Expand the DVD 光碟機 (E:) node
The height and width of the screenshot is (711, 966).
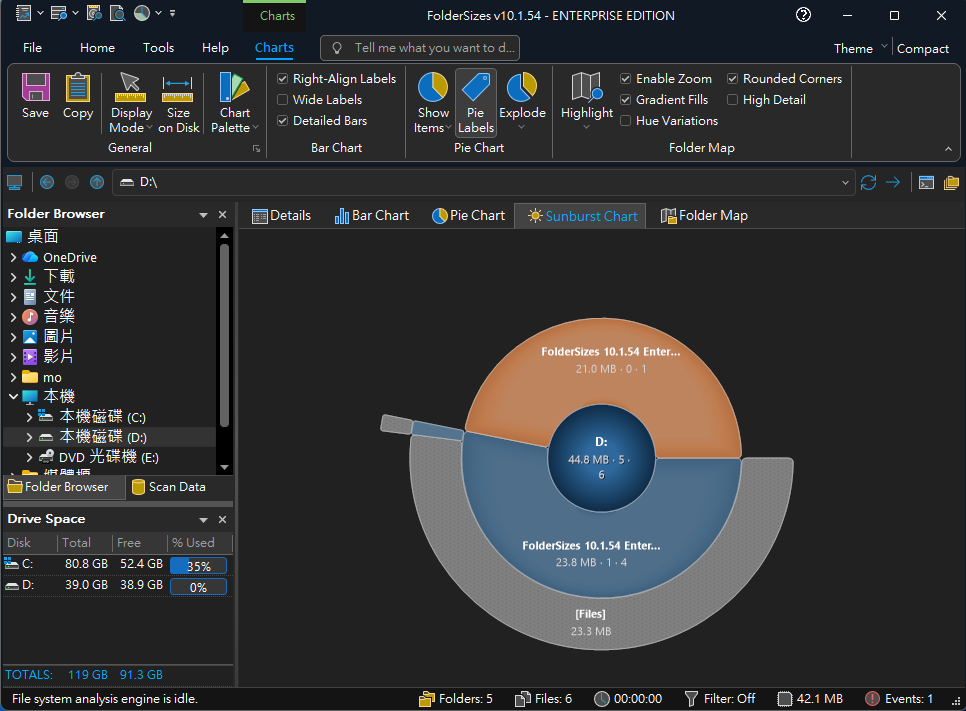pyautogui.click(x=29, y=457)
